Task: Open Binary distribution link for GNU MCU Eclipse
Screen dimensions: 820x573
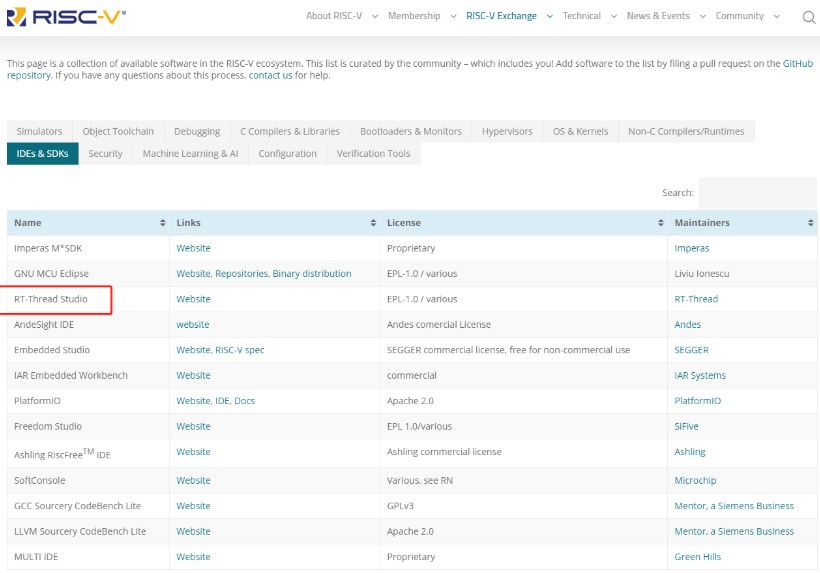Action: click(x=312, y=273)
